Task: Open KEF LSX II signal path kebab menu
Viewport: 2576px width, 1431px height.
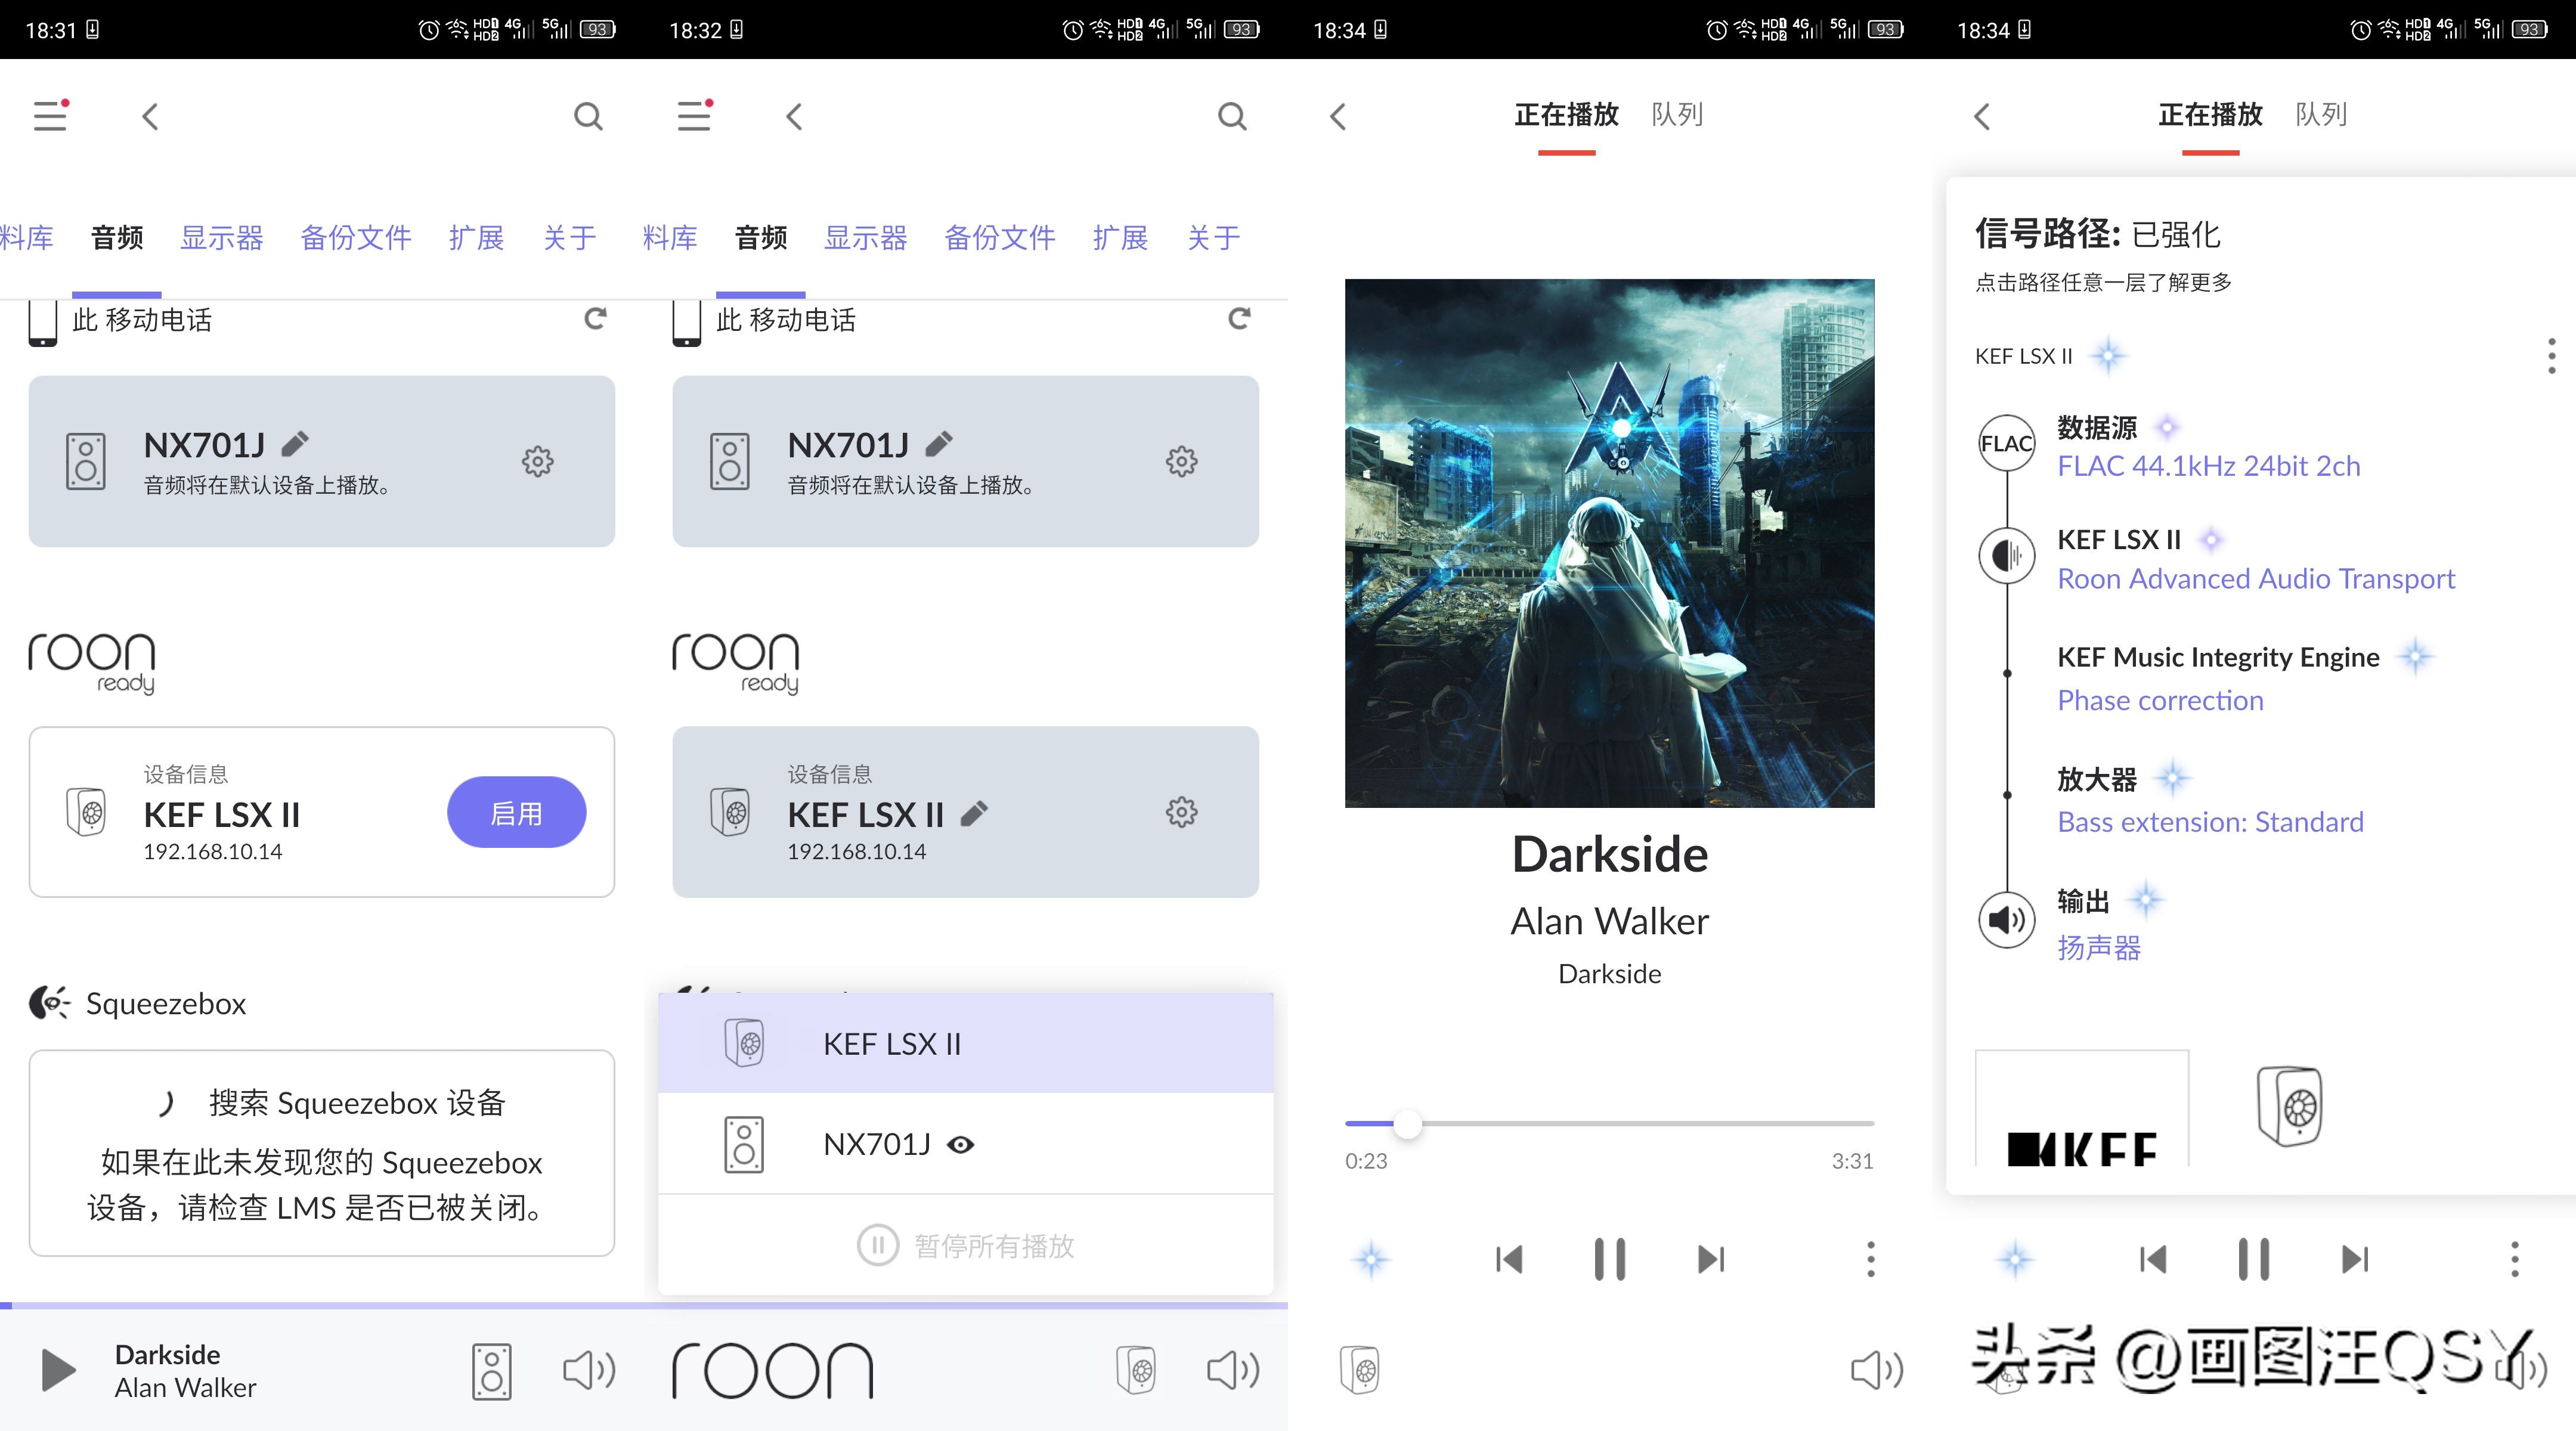Action: click(2551, 356)
